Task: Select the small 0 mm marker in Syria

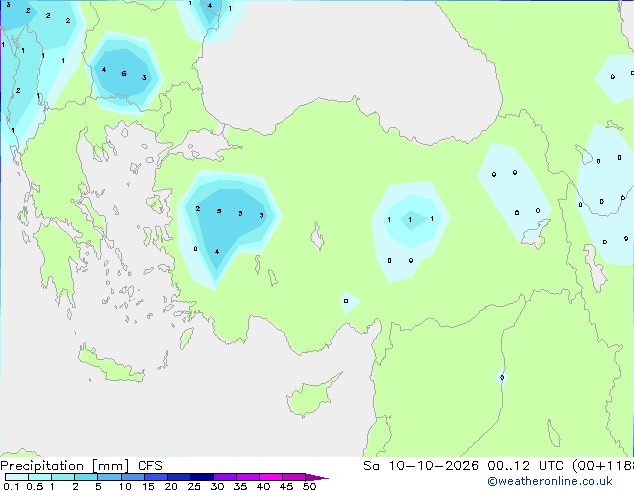Action: (502, 377)
